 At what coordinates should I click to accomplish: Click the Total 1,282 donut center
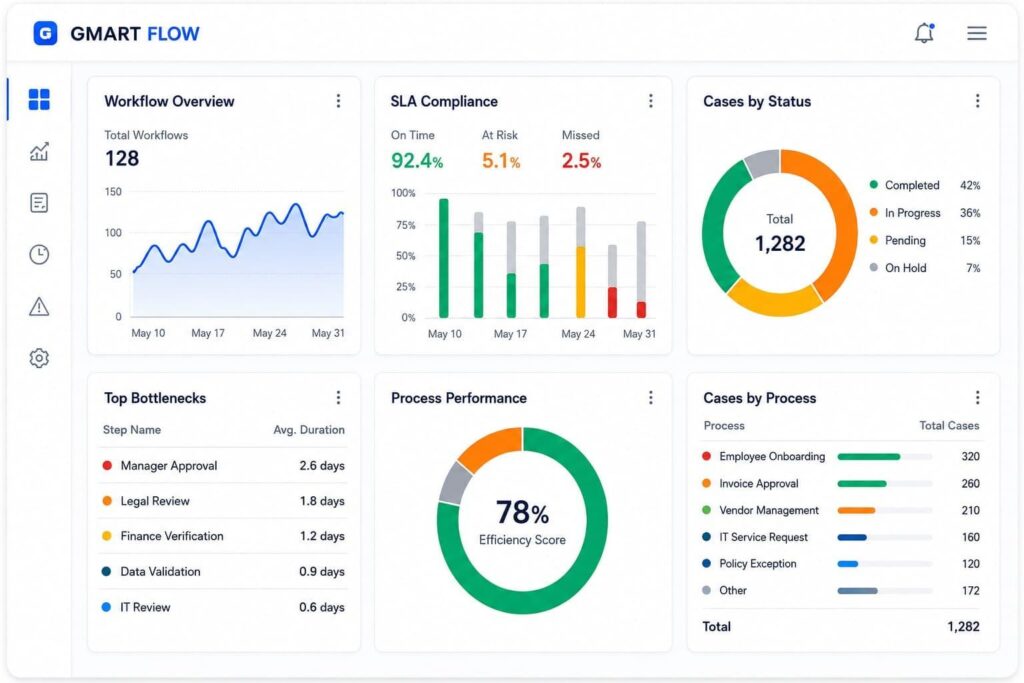[x=780, y=234]
